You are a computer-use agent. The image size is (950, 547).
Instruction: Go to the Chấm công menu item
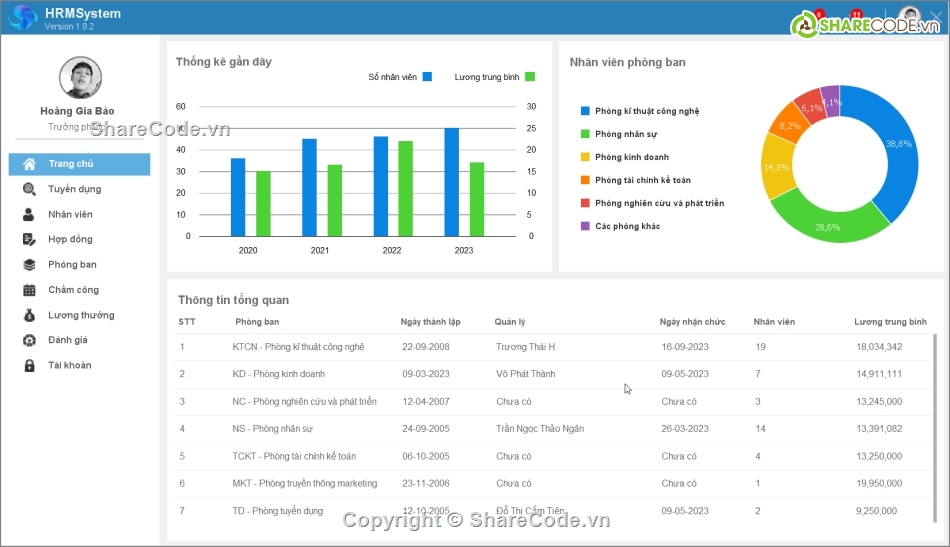click(x=73, y=290)
